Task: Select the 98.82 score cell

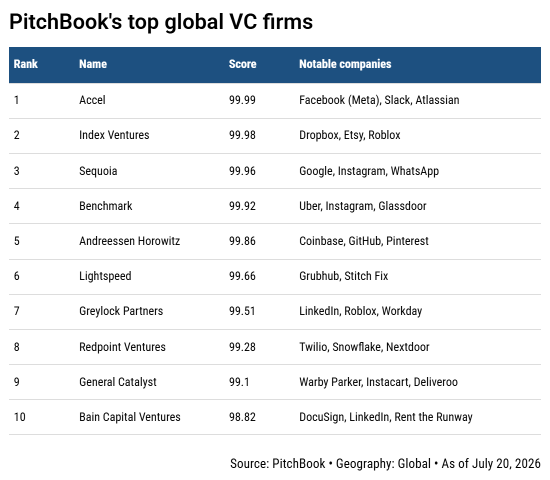Action: tap(242, 417)
